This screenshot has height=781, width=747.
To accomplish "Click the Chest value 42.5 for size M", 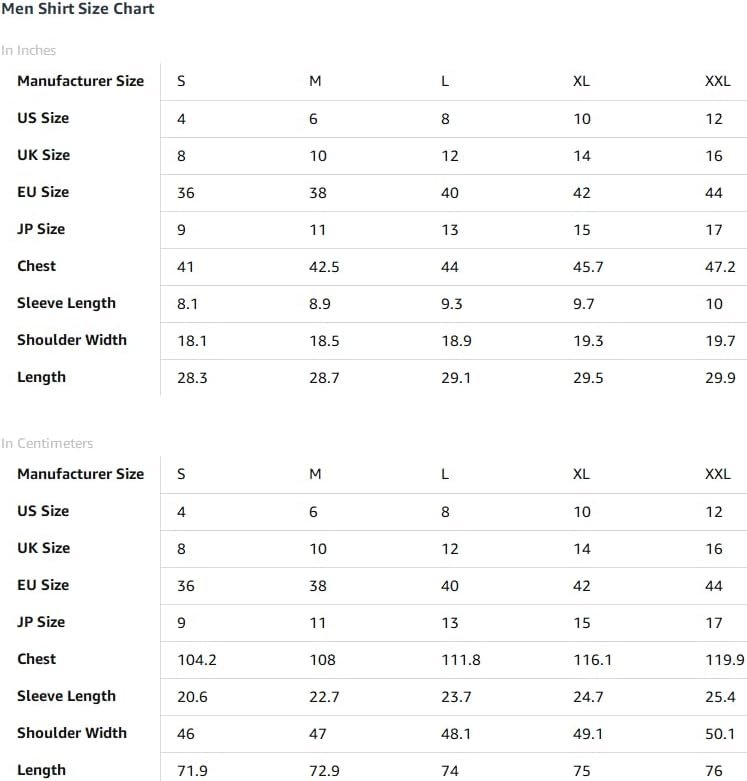I will coord(324,267).
